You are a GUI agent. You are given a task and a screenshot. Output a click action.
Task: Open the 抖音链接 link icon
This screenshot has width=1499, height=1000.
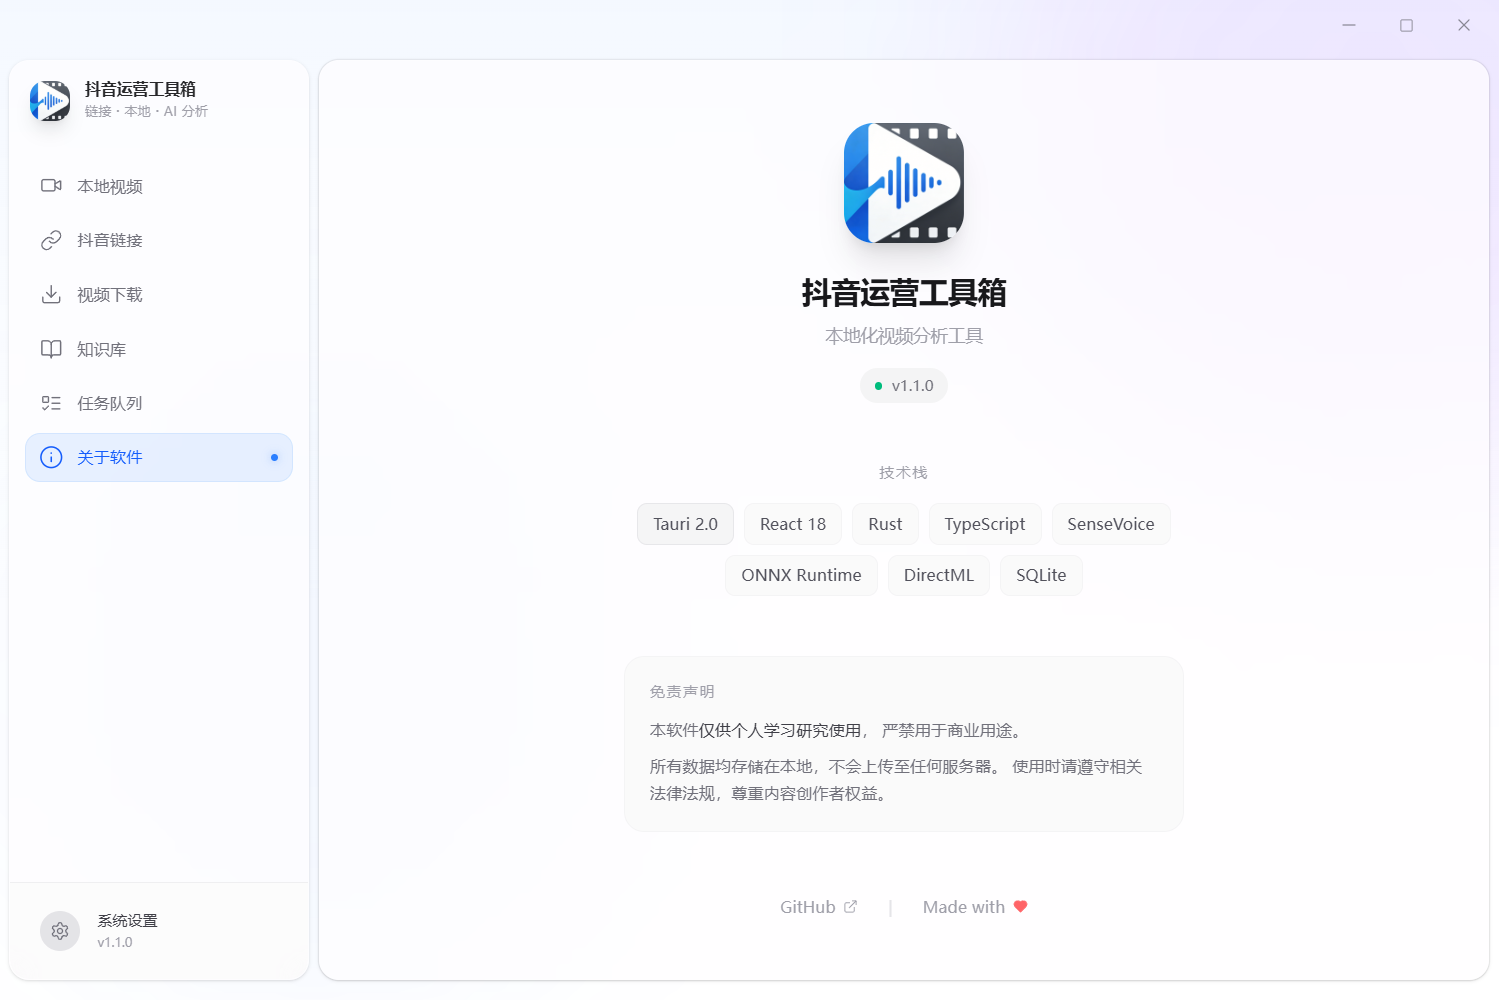(52, 239)
